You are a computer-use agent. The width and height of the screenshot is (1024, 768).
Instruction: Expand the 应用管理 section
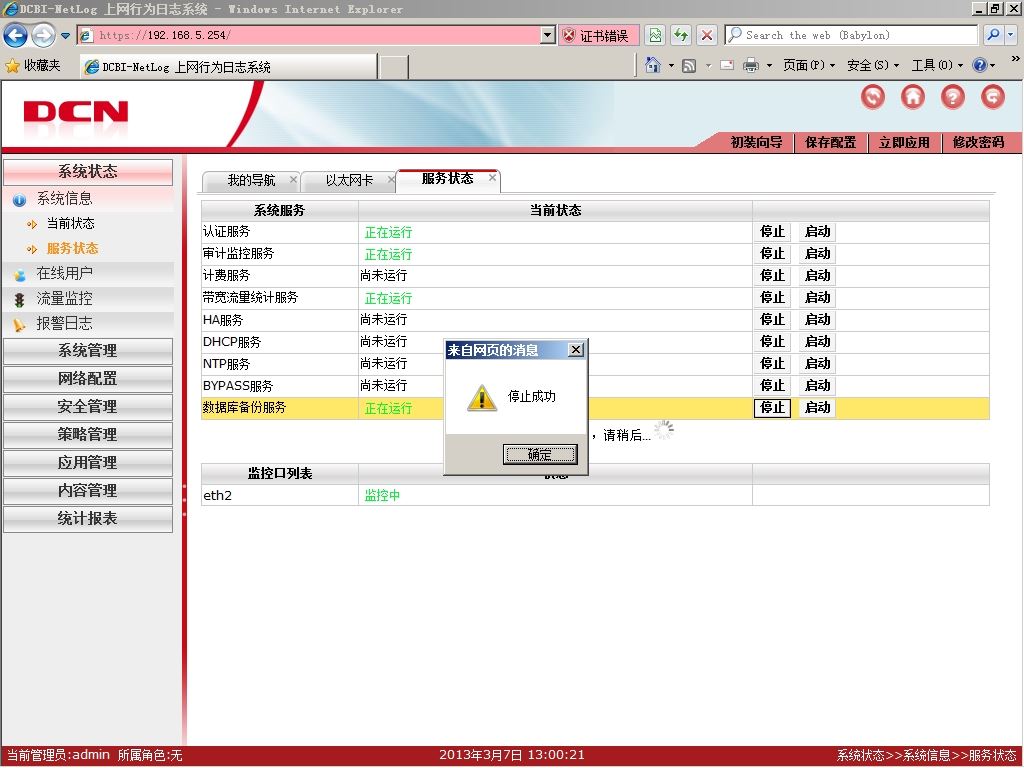tap(88, 463)
